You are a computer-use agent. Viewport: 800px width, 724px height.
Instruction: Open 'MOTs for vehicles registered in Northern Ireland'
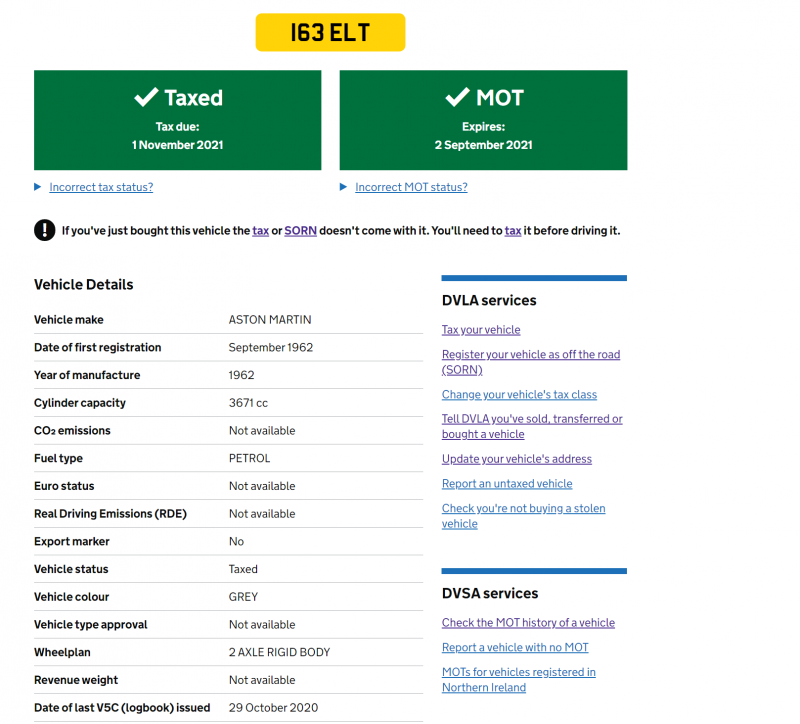pyautogui.click(x=519, y=680)
